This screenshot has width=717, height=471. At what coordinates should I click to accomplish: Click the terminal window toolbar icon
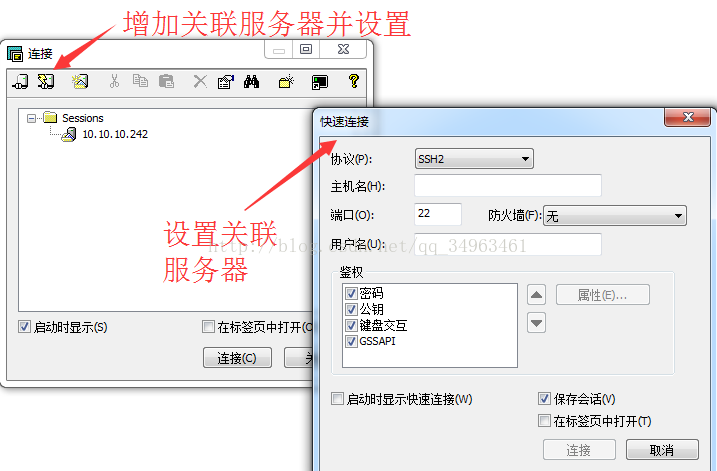pos(320,82)
